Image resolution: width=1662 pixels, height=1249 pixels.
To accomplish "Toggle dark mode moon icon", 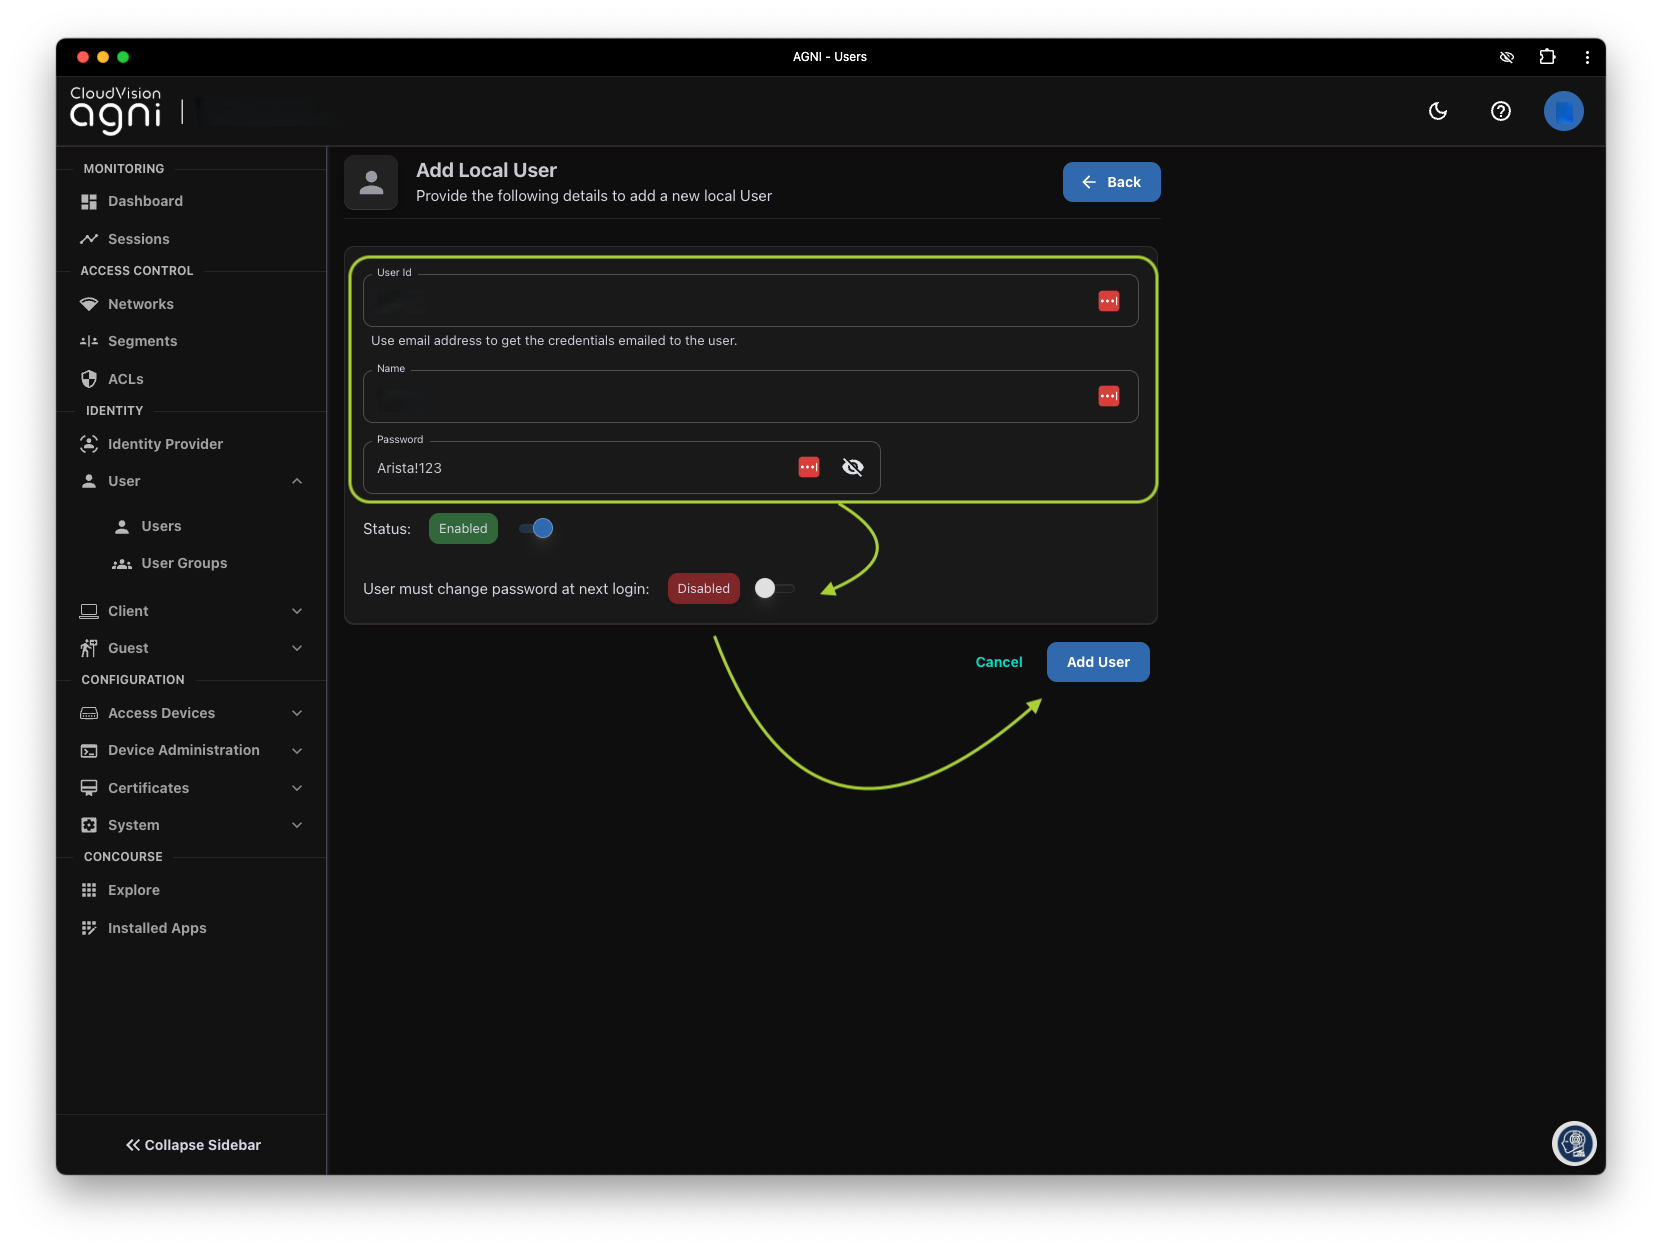I will coord(1438,111).
